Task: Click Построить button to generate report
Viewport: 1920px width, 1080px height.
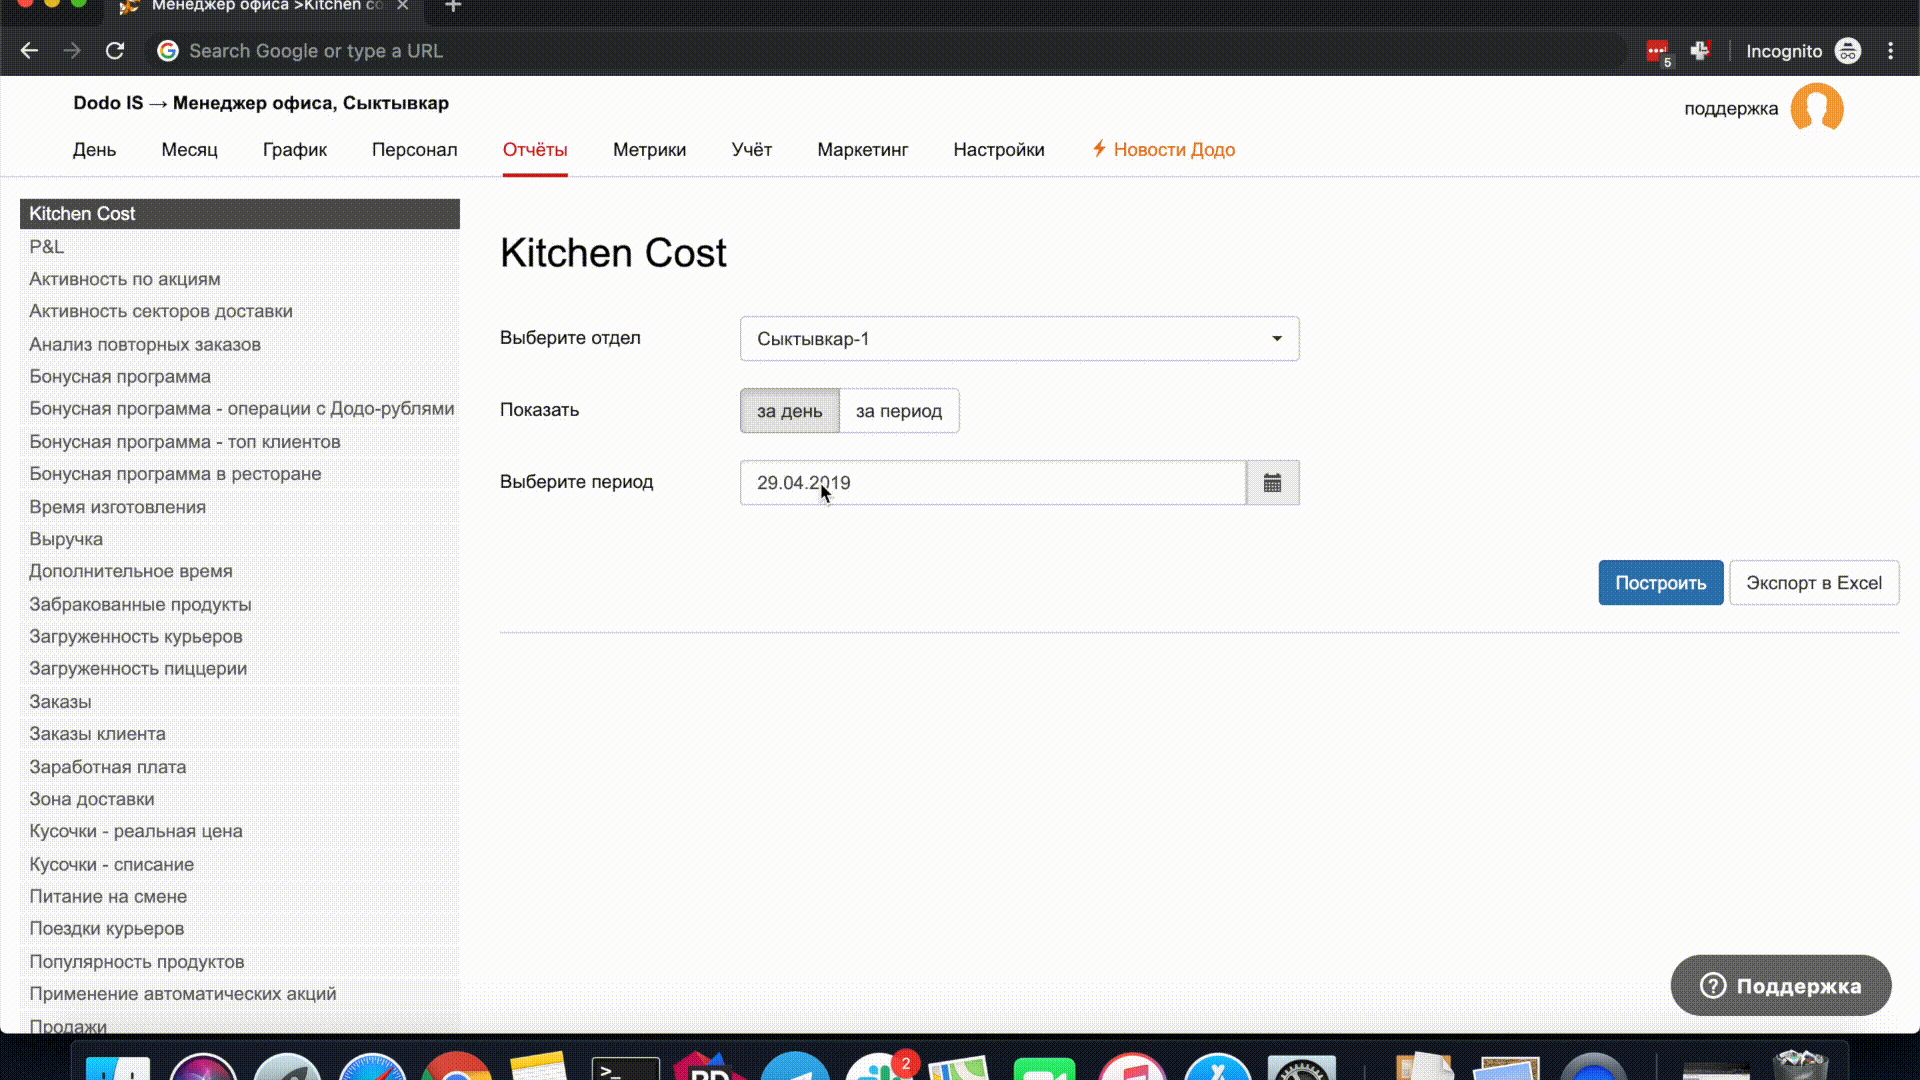Action: 1662,583
